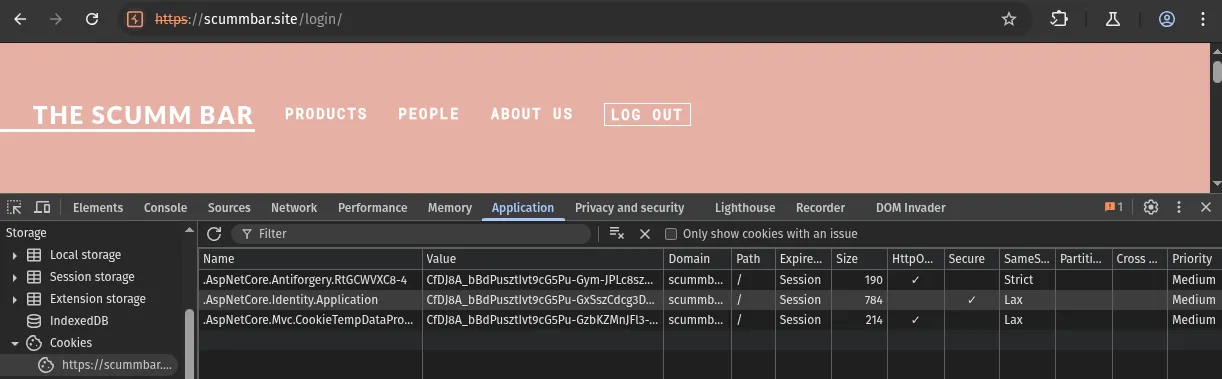Sort cookies by Secure column header
Screen dimensions: 1222x379
[971, 259]
